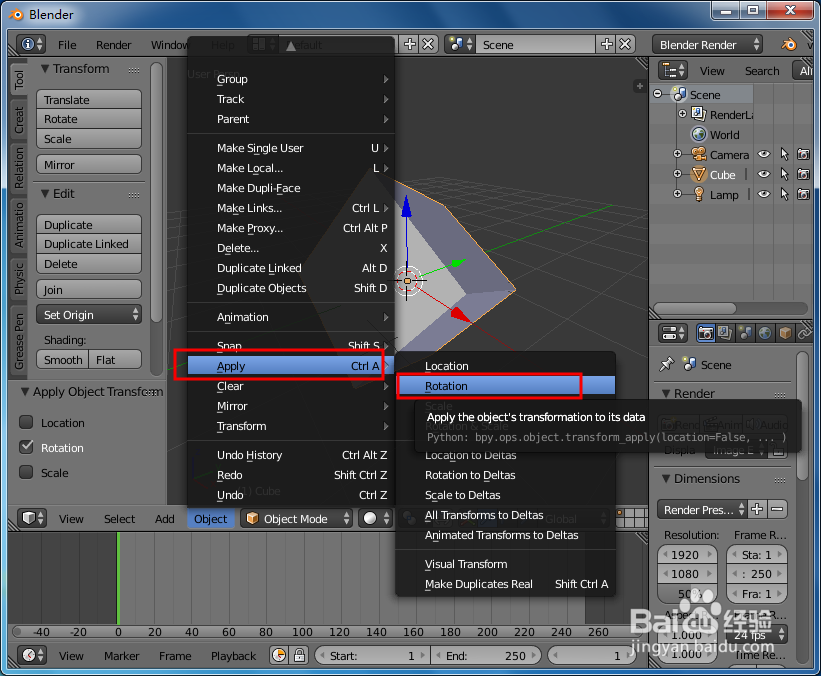Enable the Location checkbox
Image resolution: width=821 pixels, height=676 pixels.
26,422
